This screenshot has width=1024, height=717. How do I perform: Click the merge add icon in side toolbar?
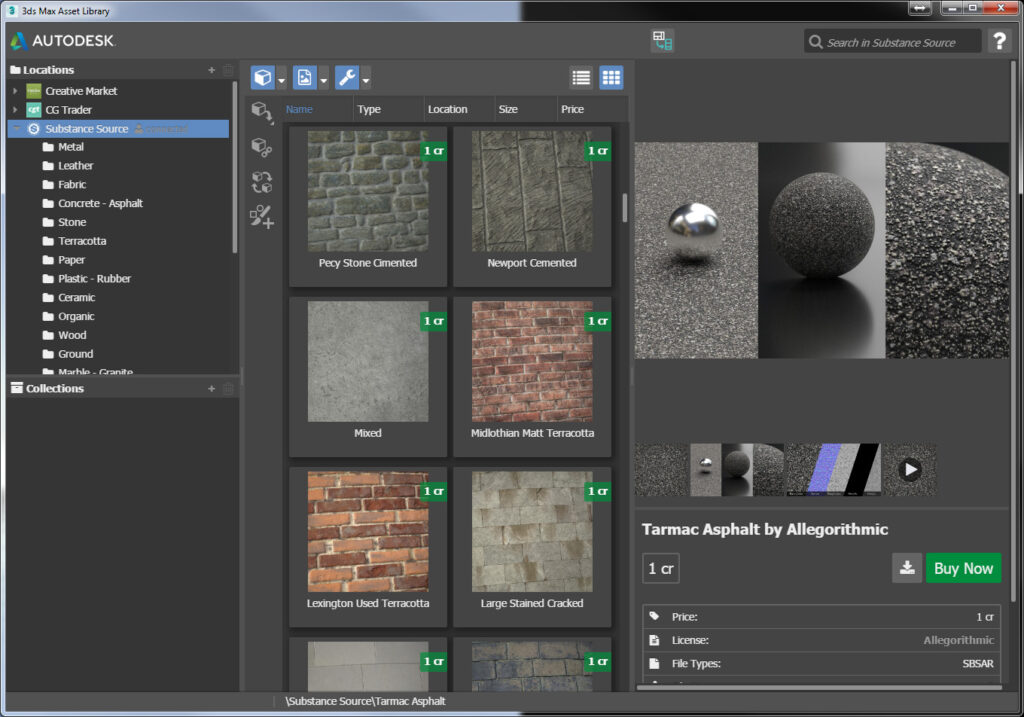point(262,217)
